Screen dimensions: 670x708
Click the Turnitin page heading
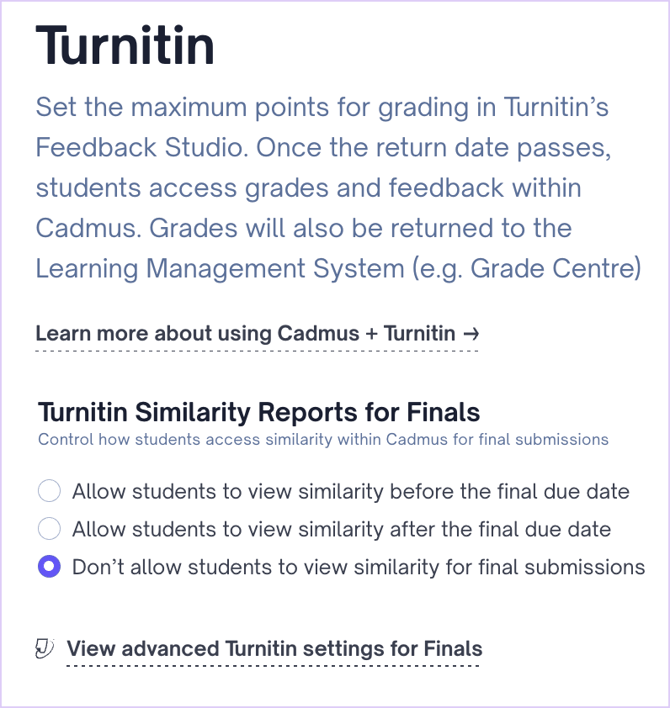click(125, 45)
